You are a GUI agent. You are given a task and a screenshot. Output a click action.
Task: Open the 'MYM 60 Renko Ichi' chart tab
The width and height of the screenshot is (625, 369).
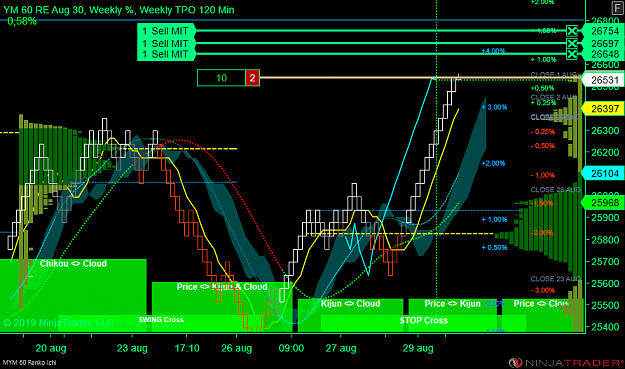[29, 363]
